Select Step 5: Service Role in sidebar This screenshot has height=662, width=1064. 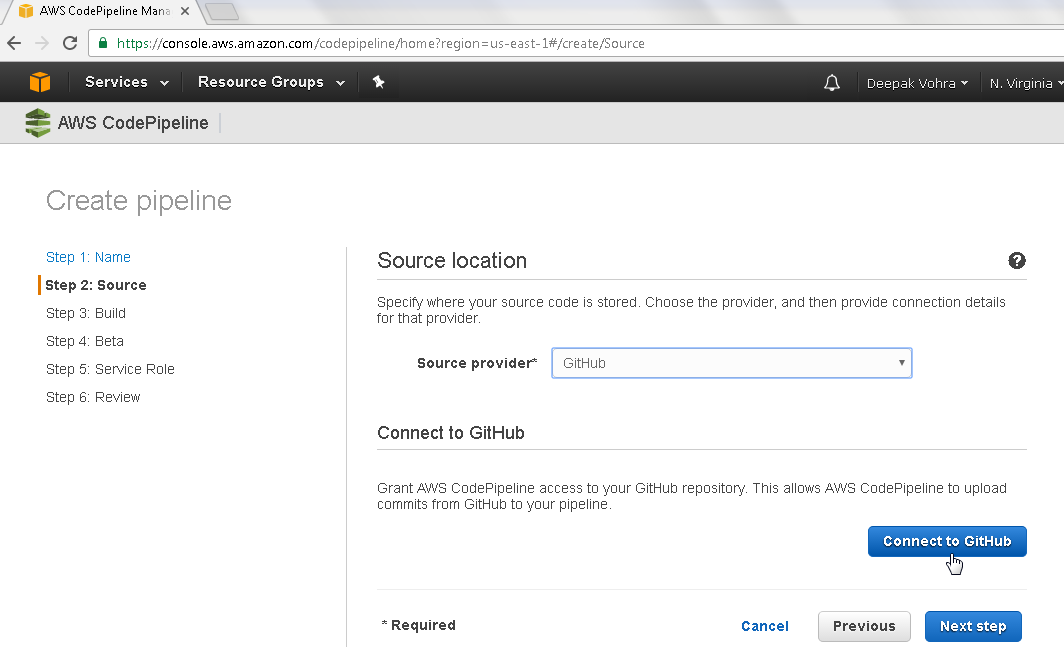click(x=111, y=369)
